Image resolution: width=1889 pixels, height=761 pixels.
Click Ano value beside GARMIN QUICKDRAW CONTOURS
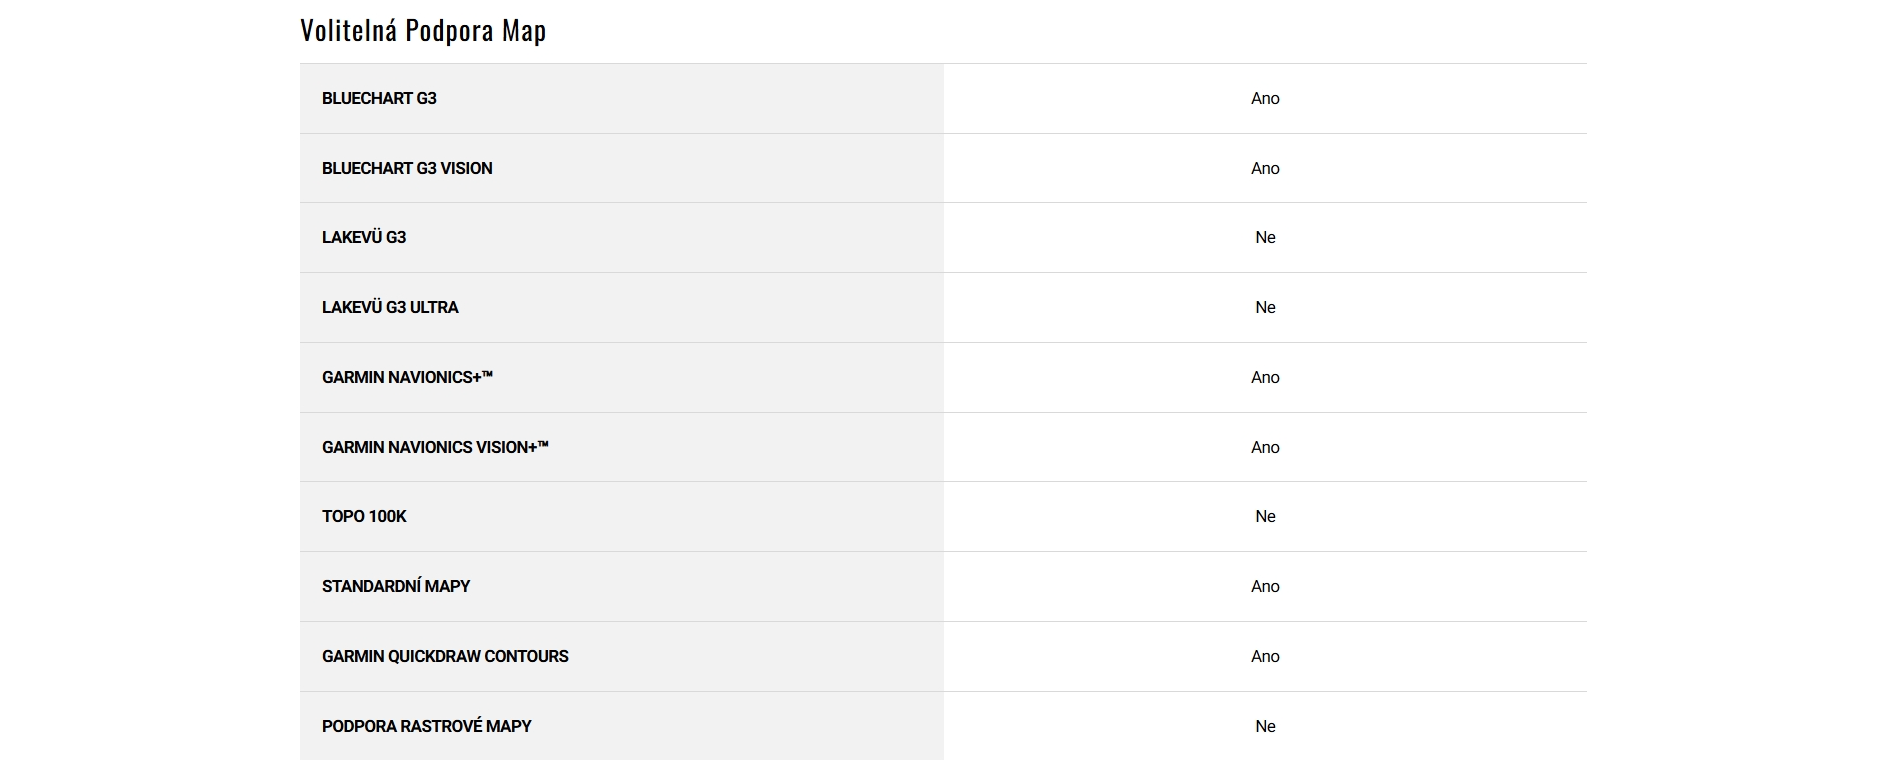point(1265,656)
